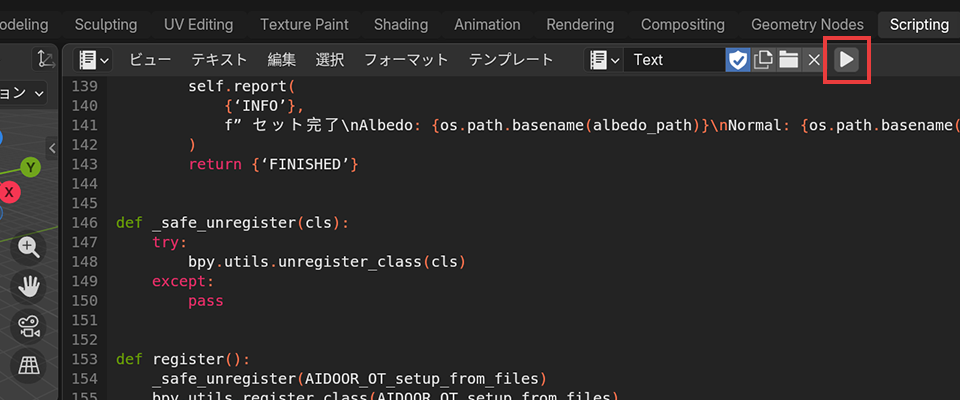Click the new text duplicate icon
The height and width of the screenshot is (400, 960).
tap(764, 60)
